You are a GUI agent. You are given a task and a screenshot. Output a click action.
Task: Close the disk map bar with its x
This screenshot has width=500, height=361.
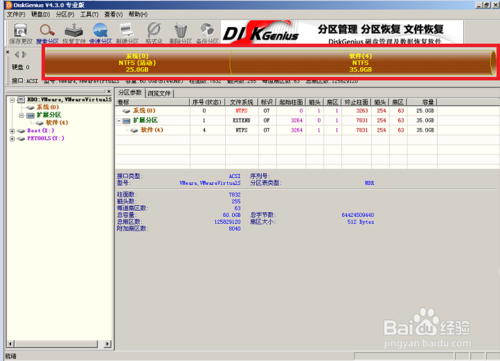8,52
